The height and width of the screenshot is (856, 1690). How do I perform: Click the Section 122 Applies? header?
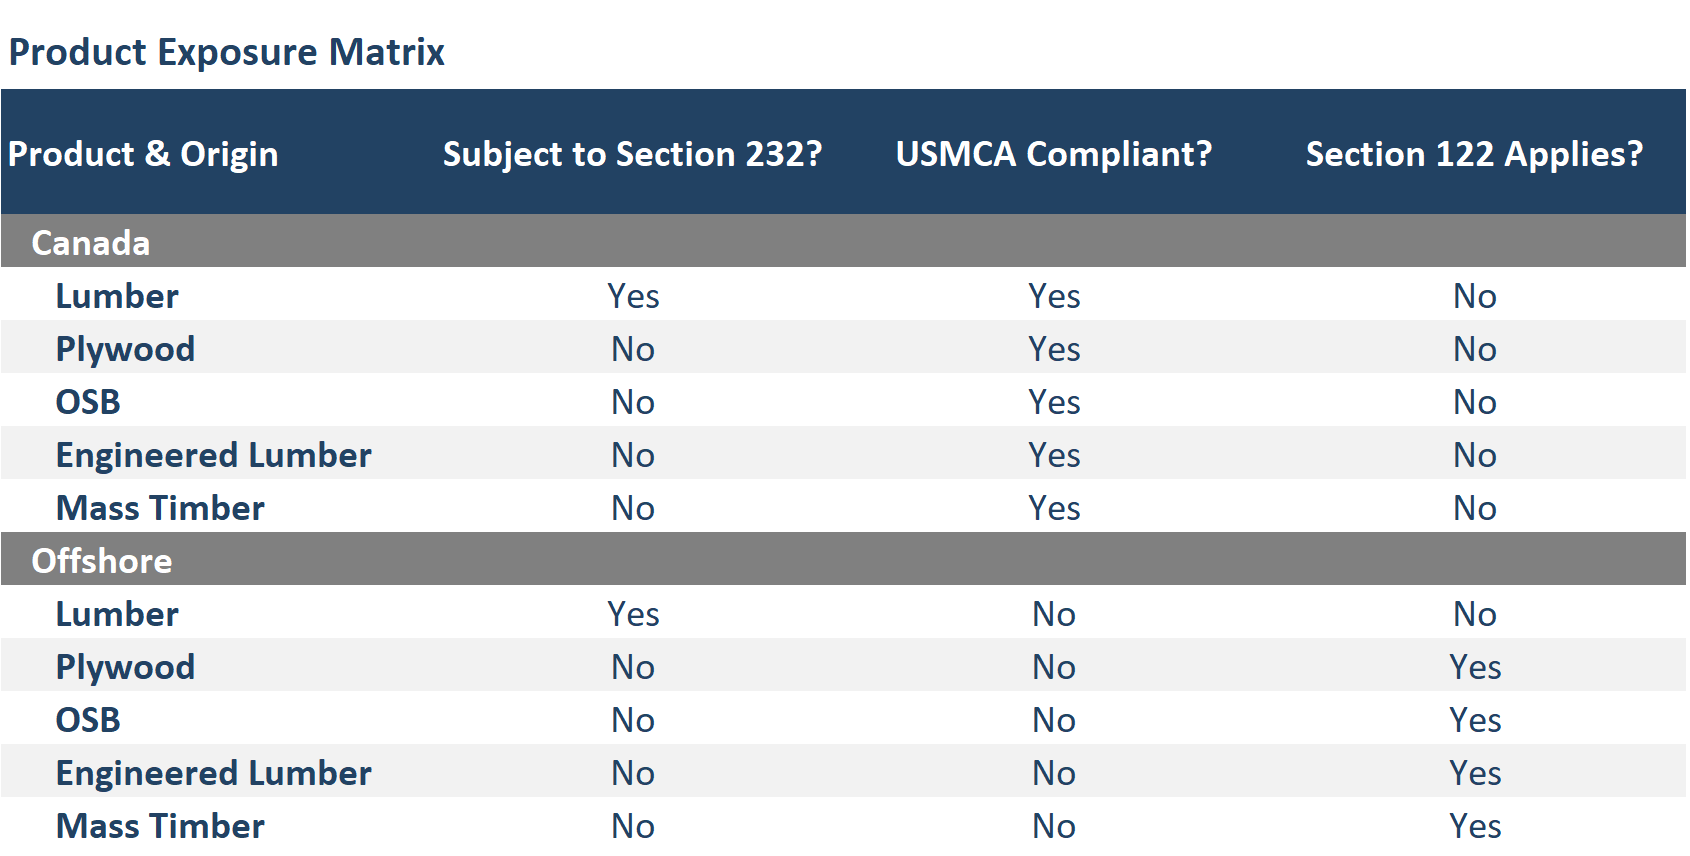(1474, 154)
